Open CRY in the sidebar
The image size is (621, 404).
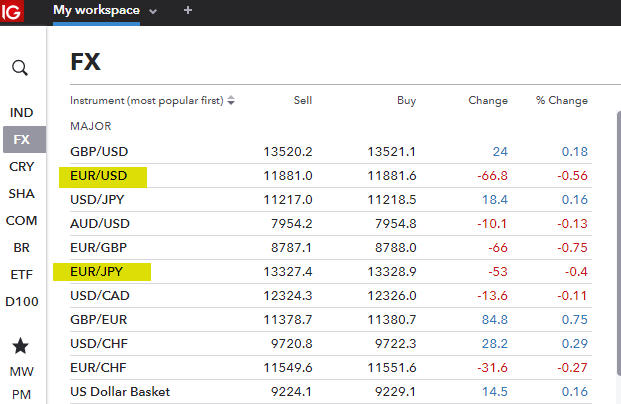tap(21, 166)
